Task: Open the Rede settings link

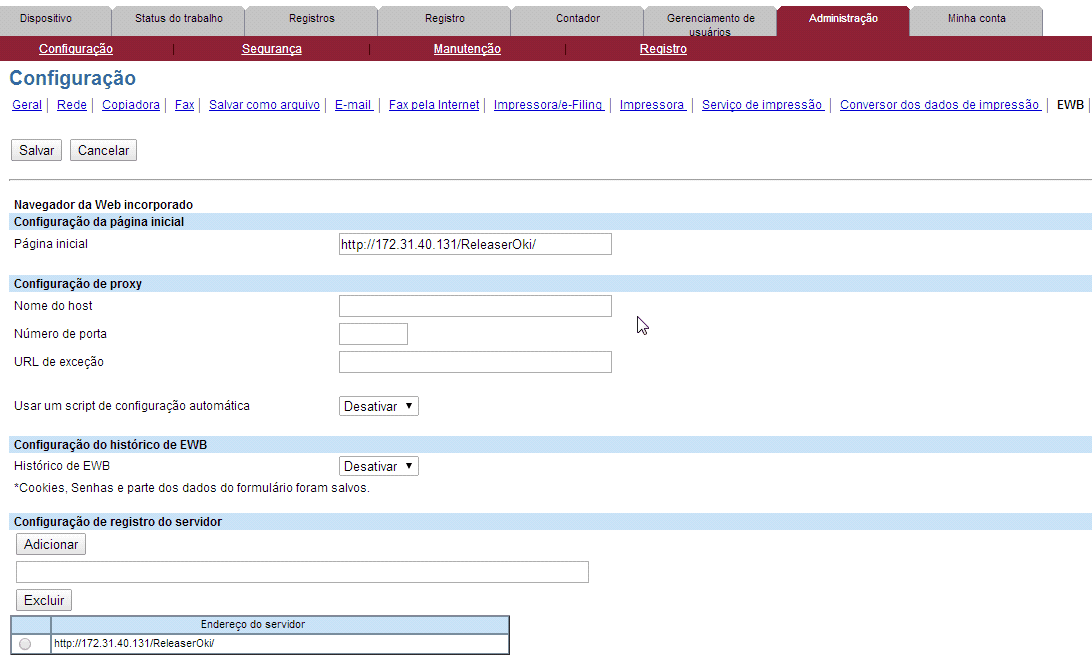Action: tap(71, 105)
